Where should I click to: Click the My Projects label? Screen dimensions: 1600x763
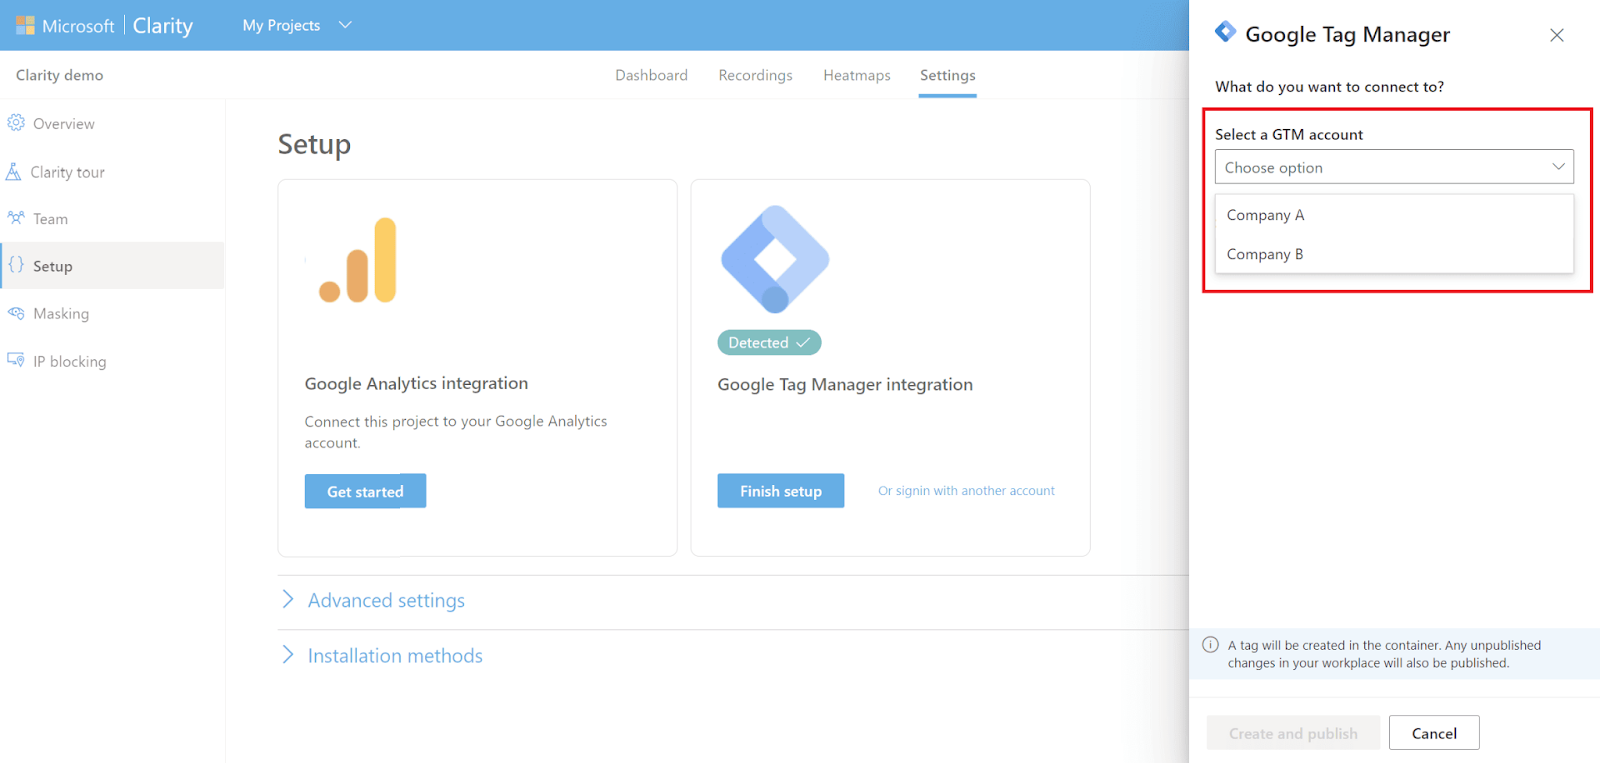click(281, 25)
